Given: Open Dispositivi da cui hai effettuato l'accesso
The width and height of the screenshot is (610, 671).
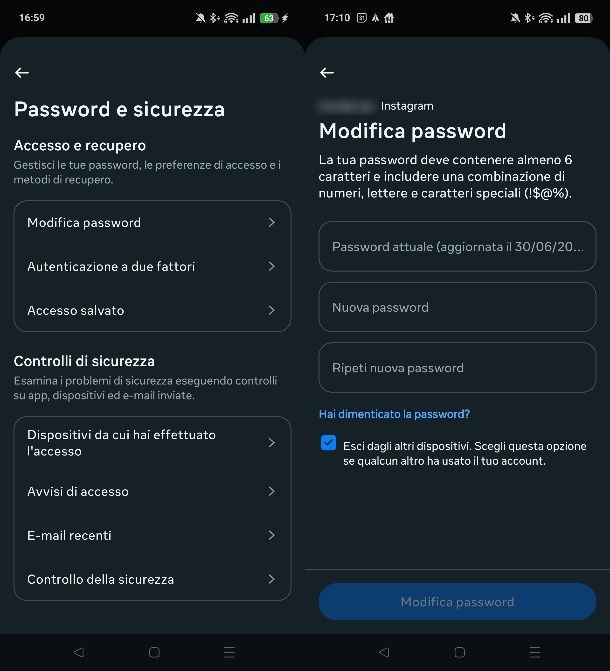Looking at the screenshot, I should [152, 443].
